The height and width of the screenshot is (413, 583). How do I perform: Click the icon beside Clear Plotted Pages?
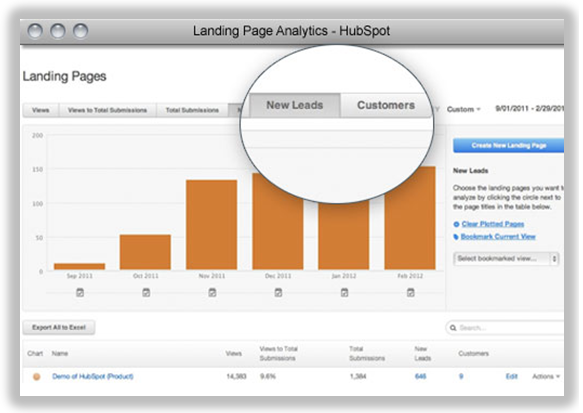[456, 224]
